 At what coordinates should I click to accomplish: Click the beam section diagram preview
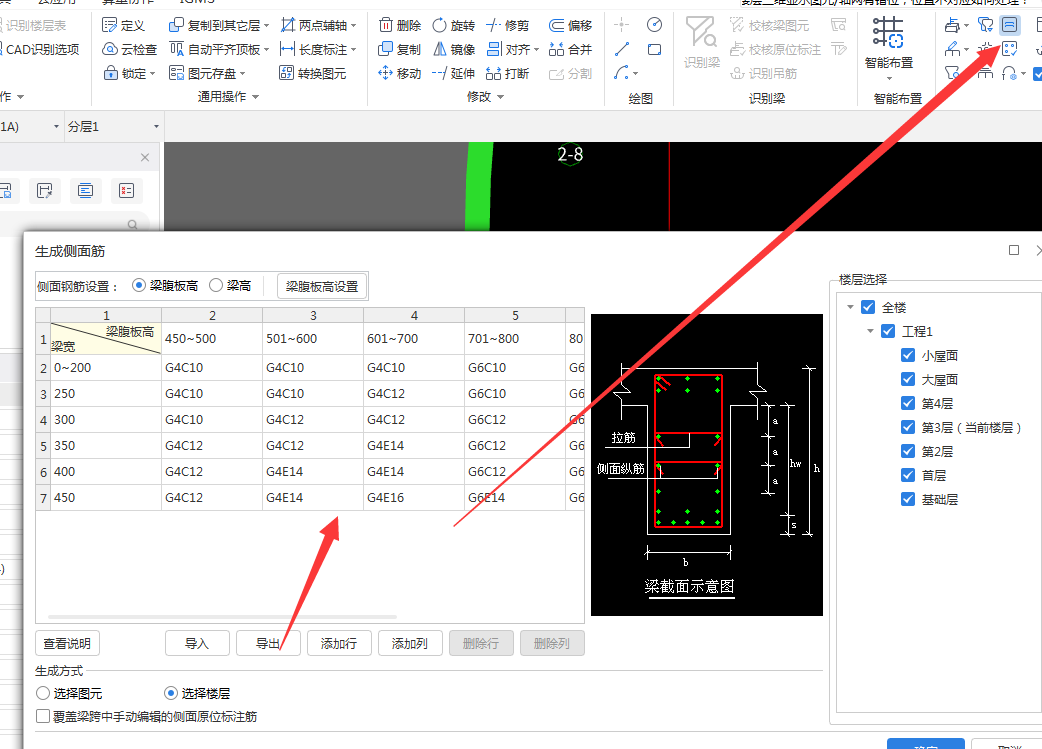click(x=706, y=465)
